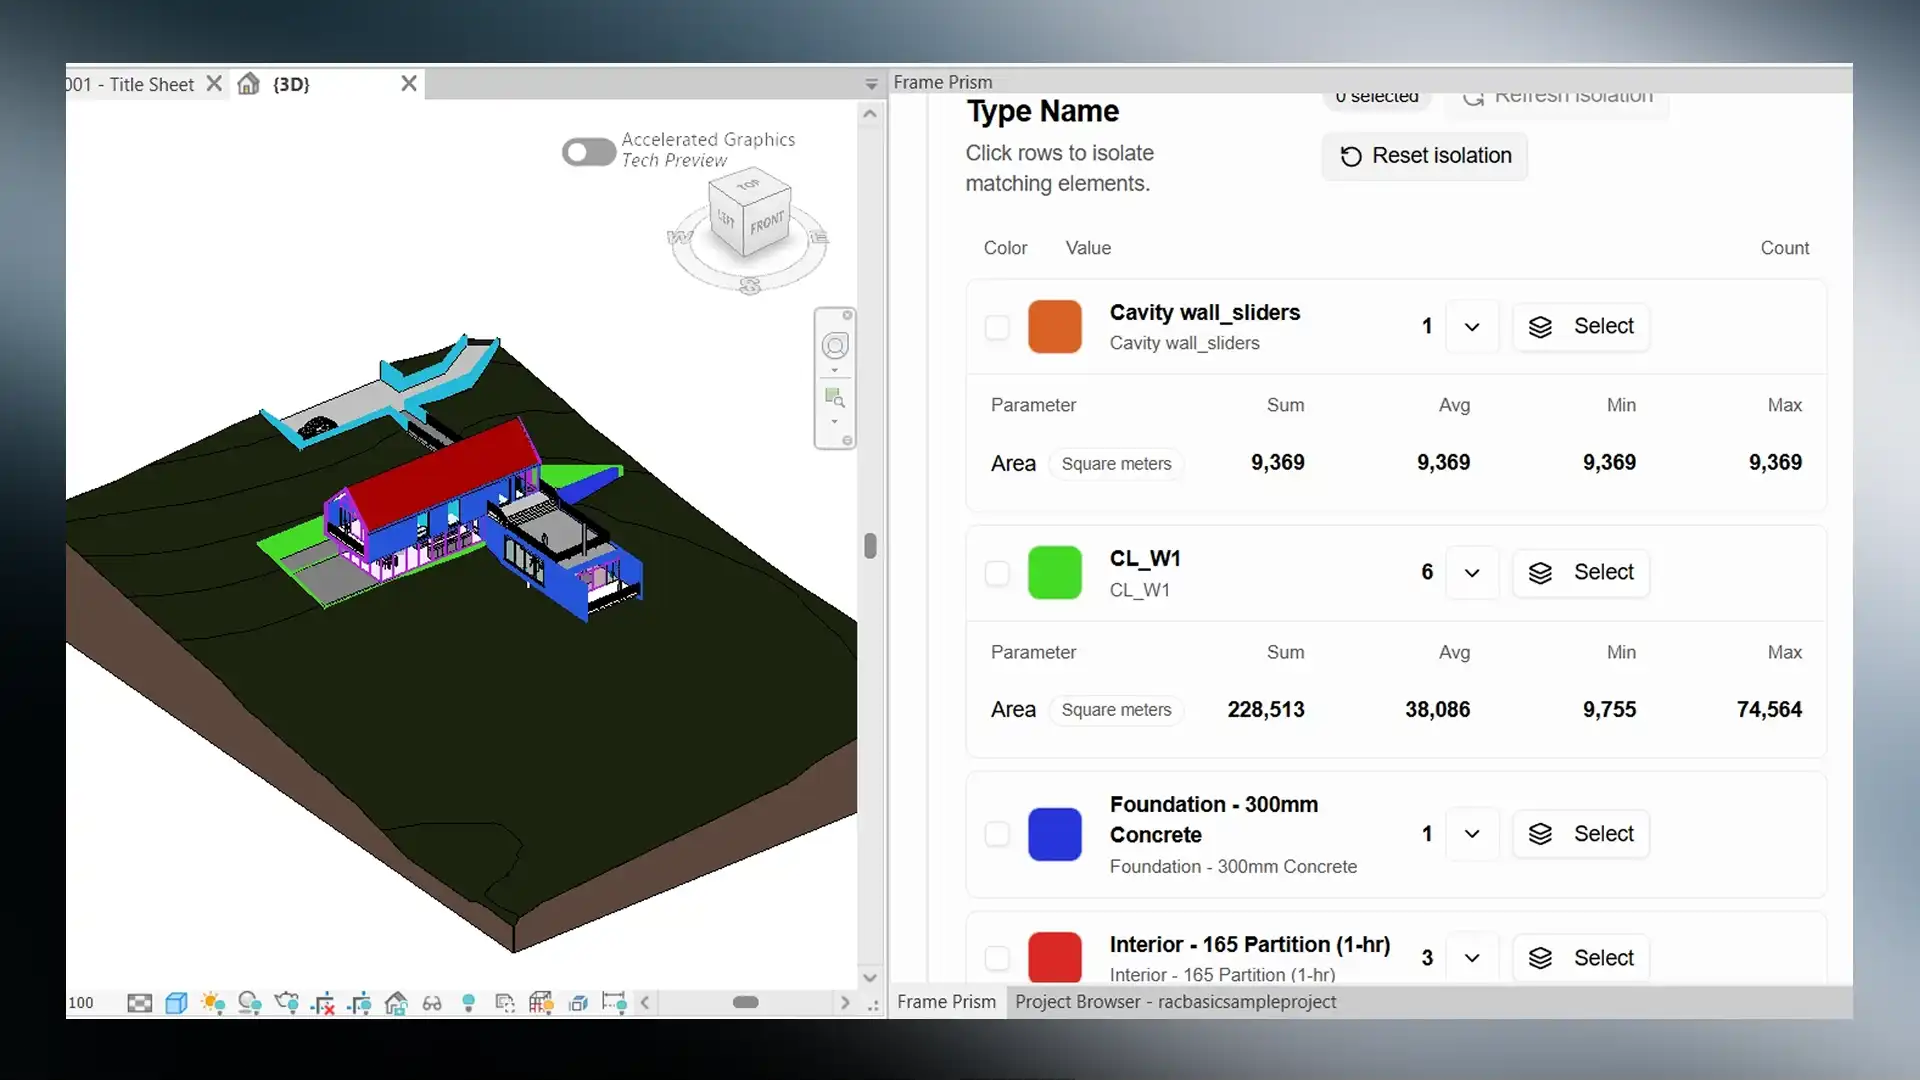Open rendering dialog teapot icon
The width and height of the screenshot is (1920, 1081).
tap(287, 1003)
